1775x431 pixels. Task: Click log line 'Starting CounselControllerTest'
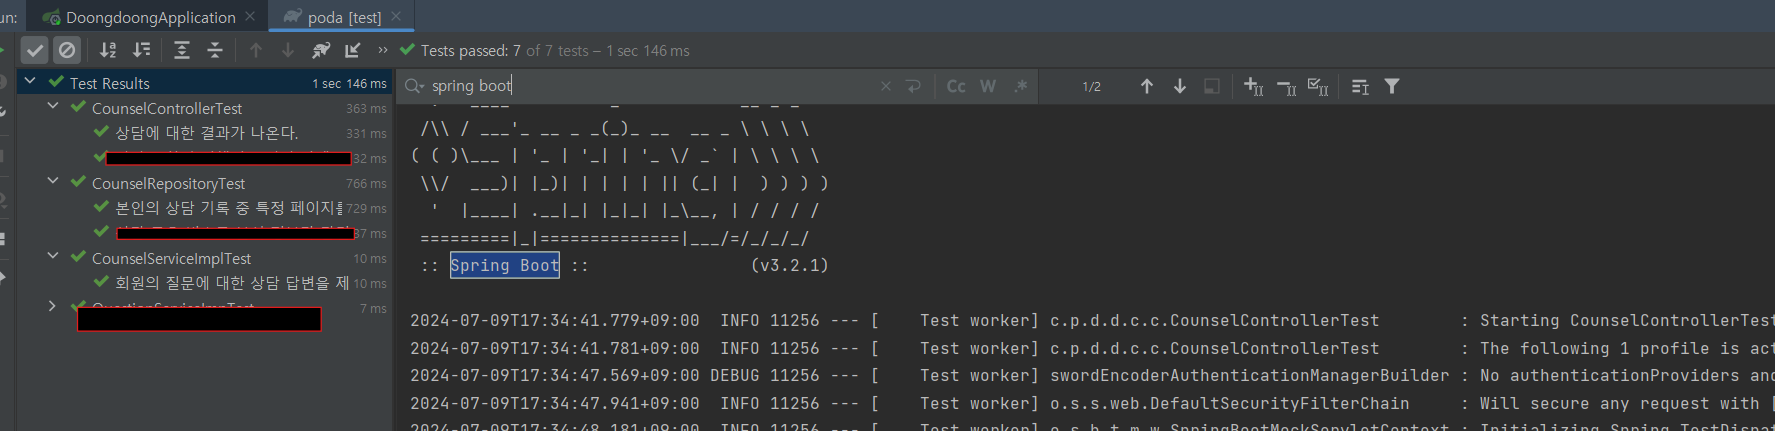(x=1627, y=320)
